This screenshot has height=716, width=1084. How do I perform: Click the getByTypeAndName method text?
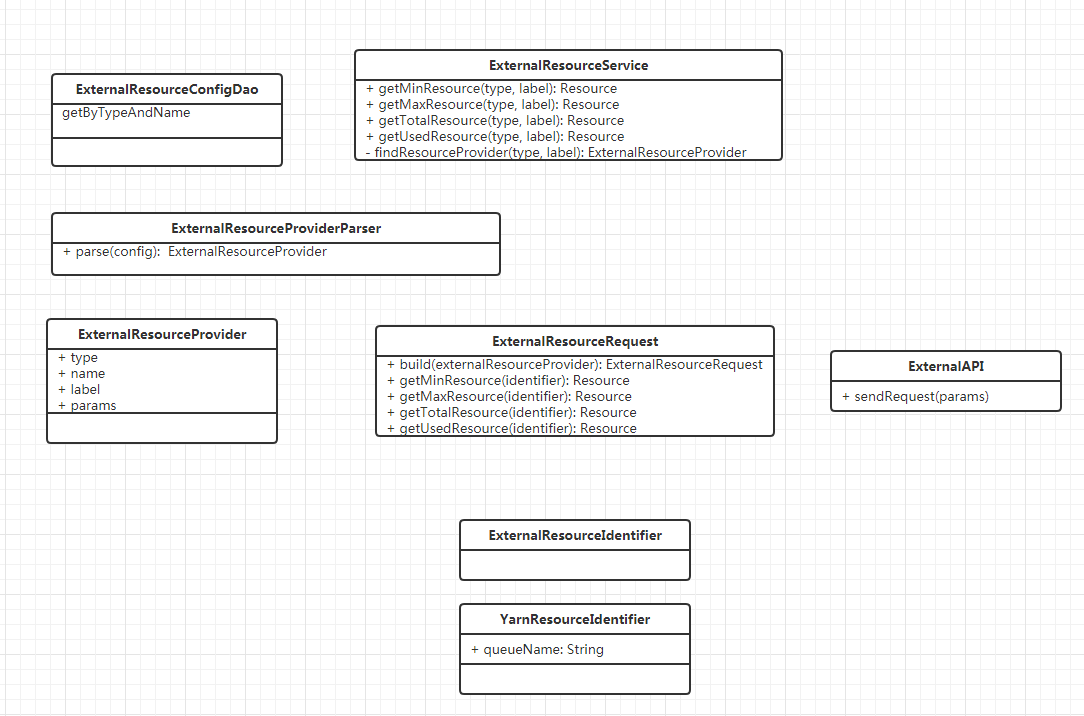126,113
